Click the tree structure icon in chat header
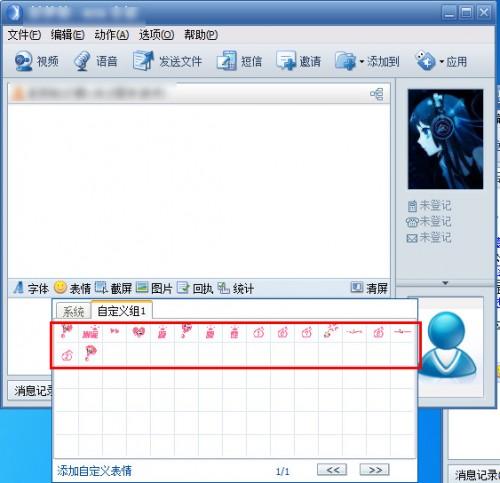 377,94
